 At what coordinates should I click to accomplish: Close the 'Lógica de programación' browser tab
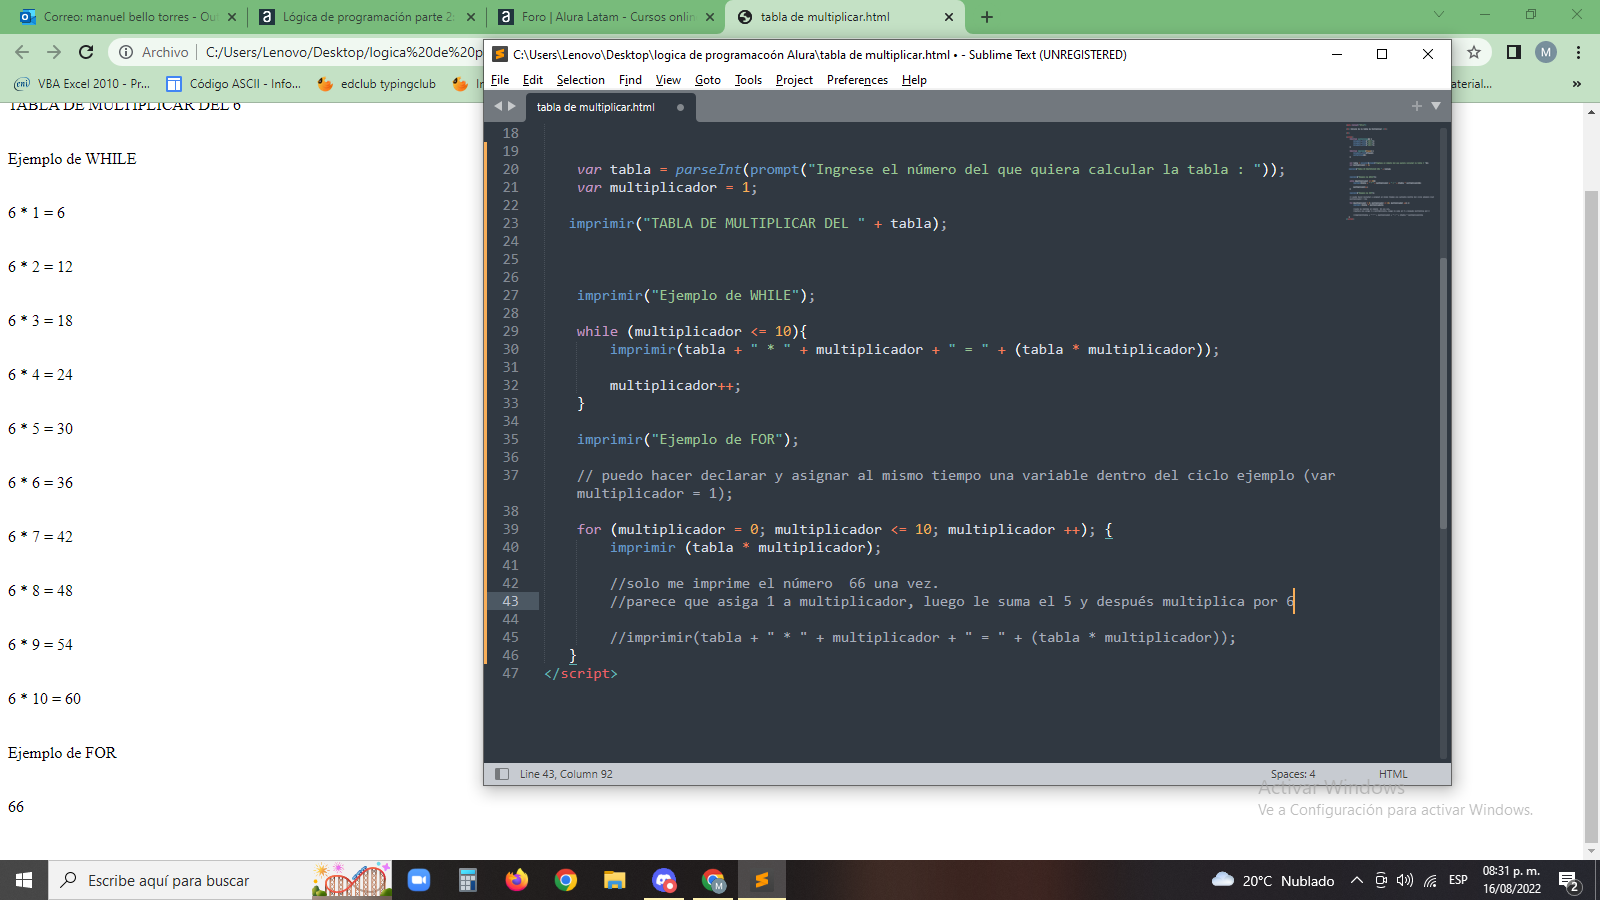pos(471,17)
